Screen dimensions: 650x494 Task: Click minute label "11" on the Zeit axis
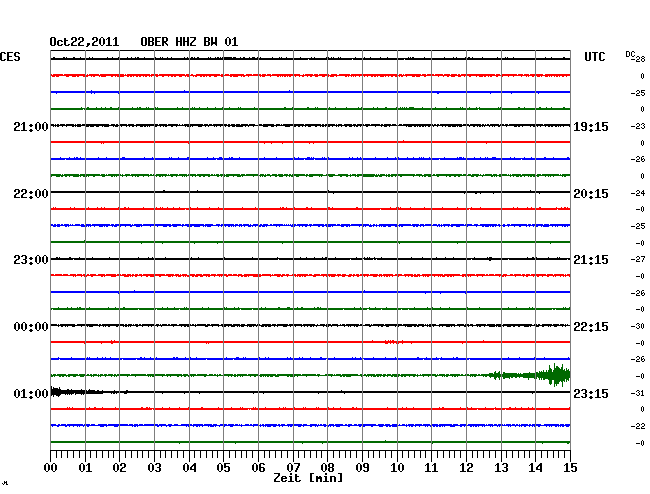[x=431, y=468]
